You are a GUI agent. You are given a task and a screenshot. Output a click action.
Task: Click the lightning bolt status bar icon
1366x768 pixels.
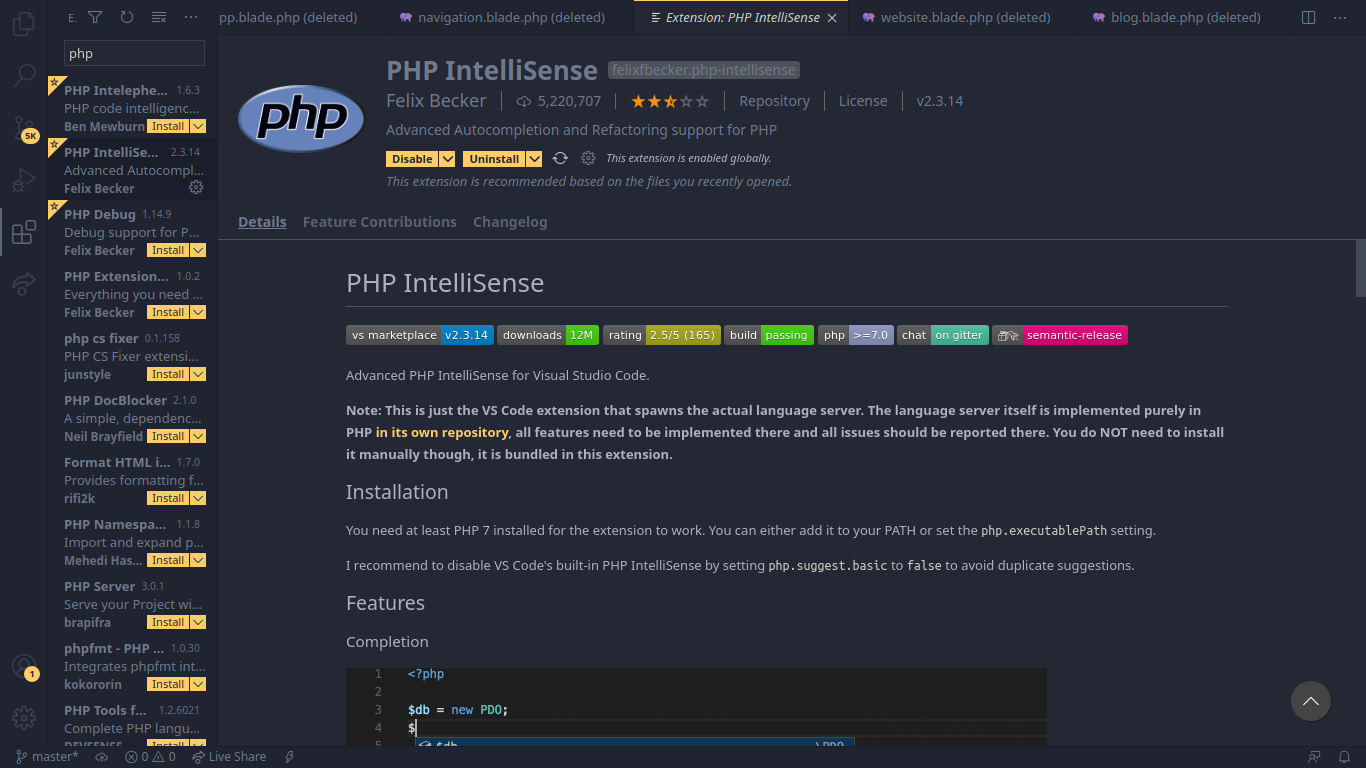click(290, 757)
